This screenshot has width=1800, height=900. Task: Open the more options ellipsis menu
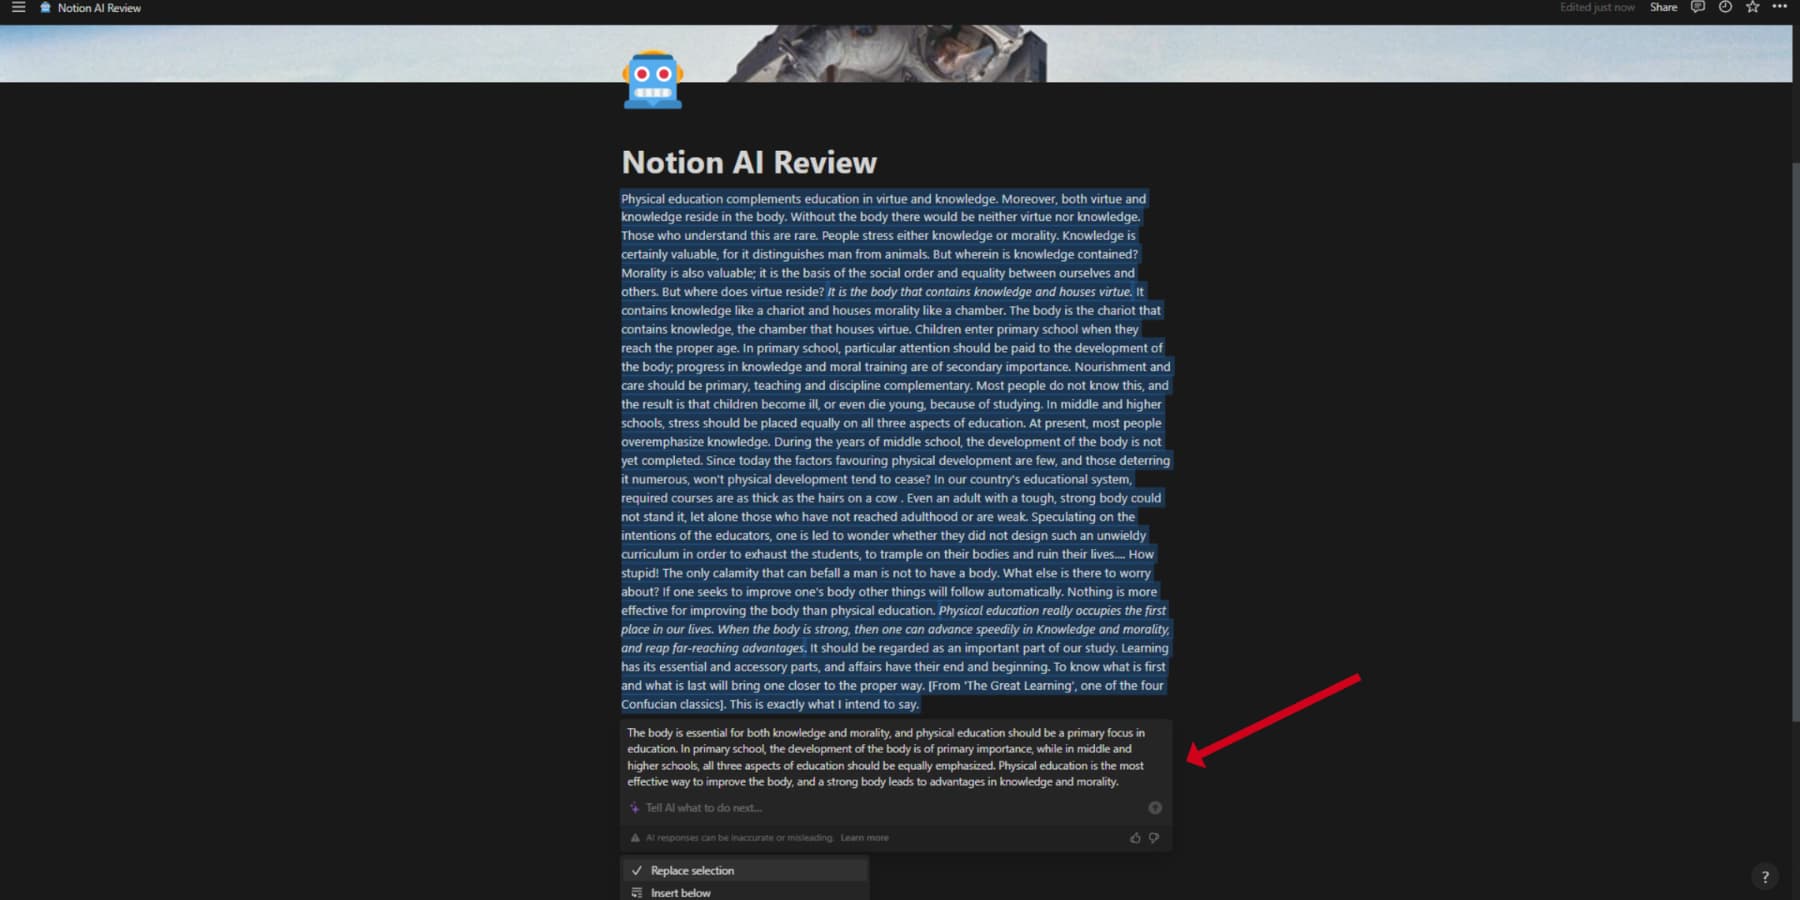1780,7
